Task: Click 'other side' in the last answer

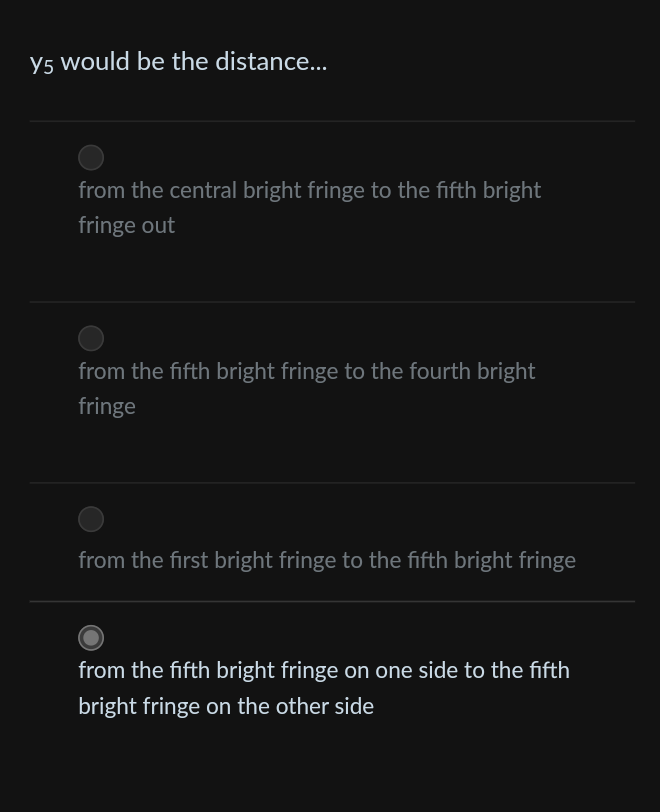Action: tap(325, 706)
